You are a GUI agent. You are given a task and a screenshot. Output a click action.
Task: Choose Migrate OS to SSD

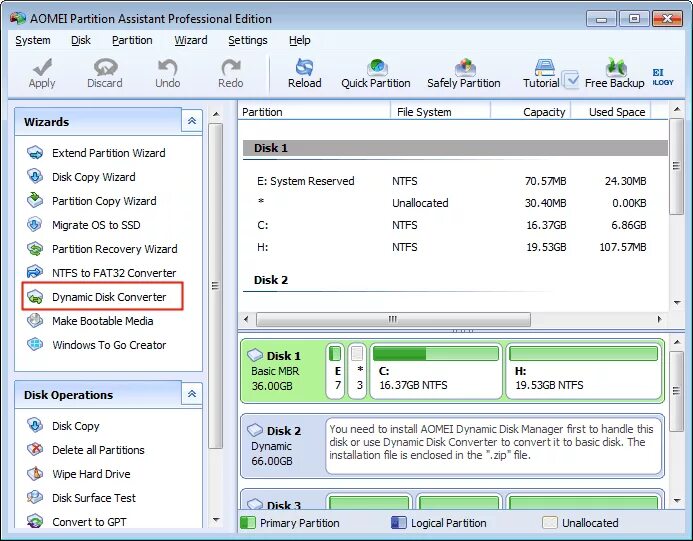tap(96, 225)
